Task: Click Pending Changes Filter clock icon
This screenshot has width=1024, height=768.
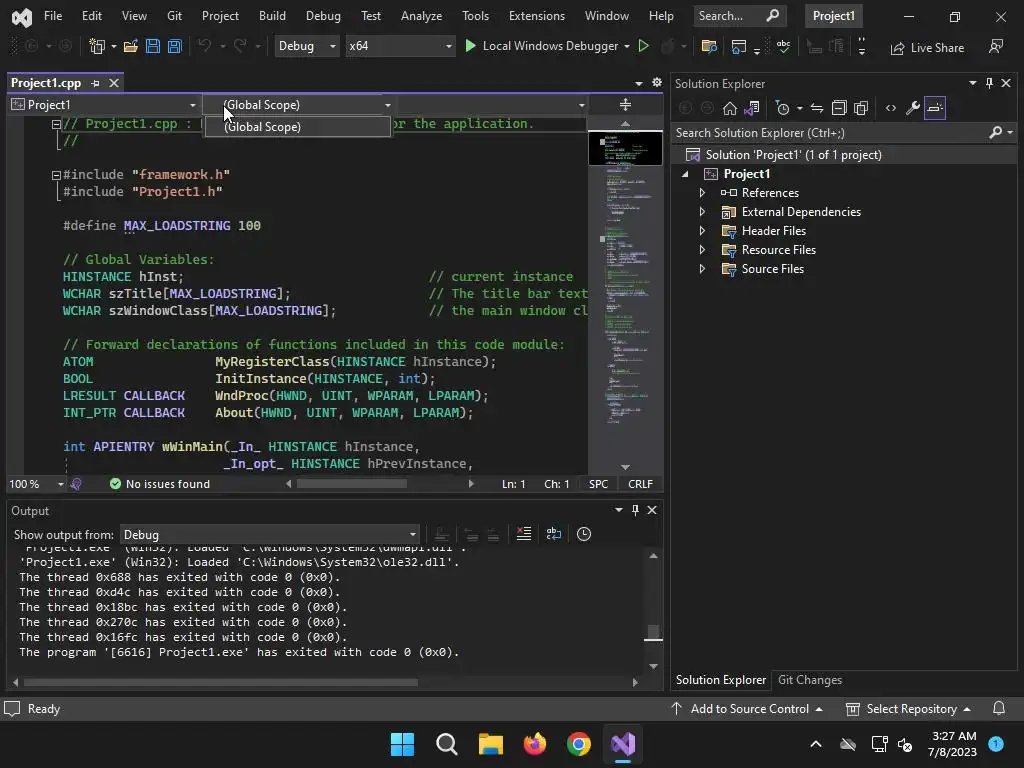Action: [x=782, y=108]
